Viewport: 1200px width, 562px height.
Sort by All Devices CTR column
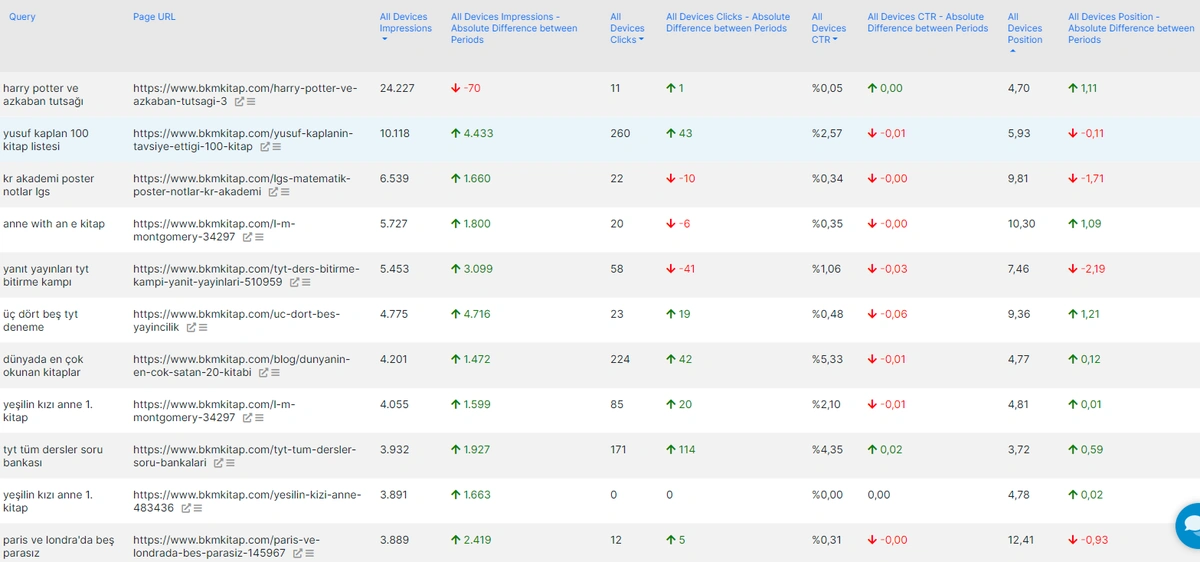coord(828,28)
